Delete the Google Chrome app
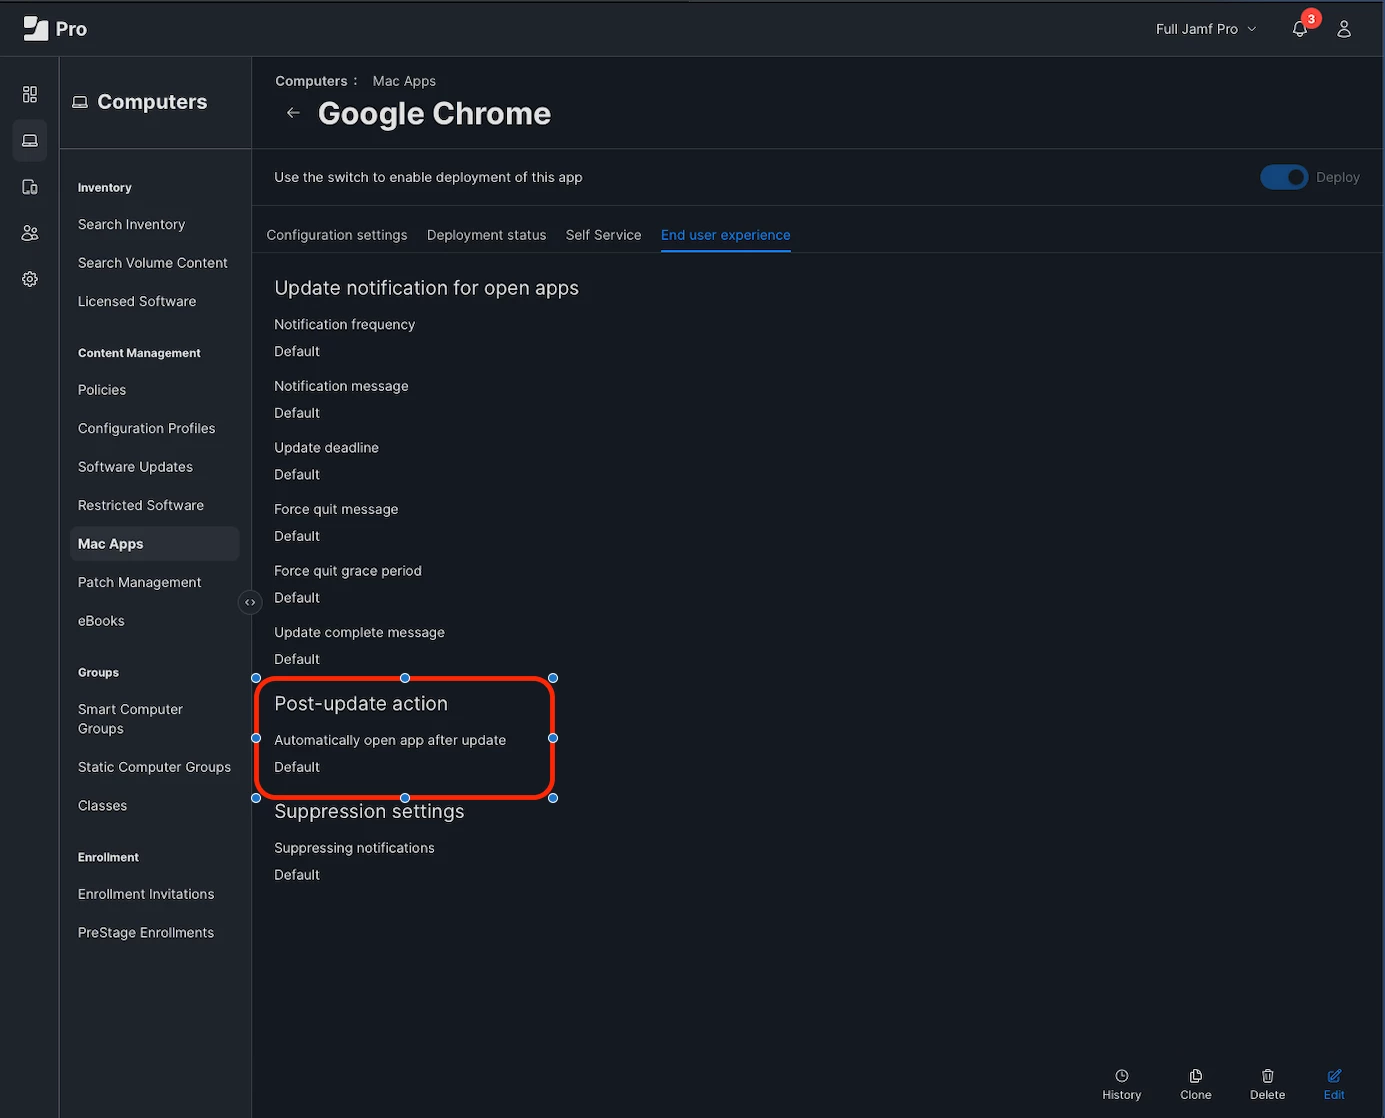1385x1118 pixels. click(1267, 1085)
